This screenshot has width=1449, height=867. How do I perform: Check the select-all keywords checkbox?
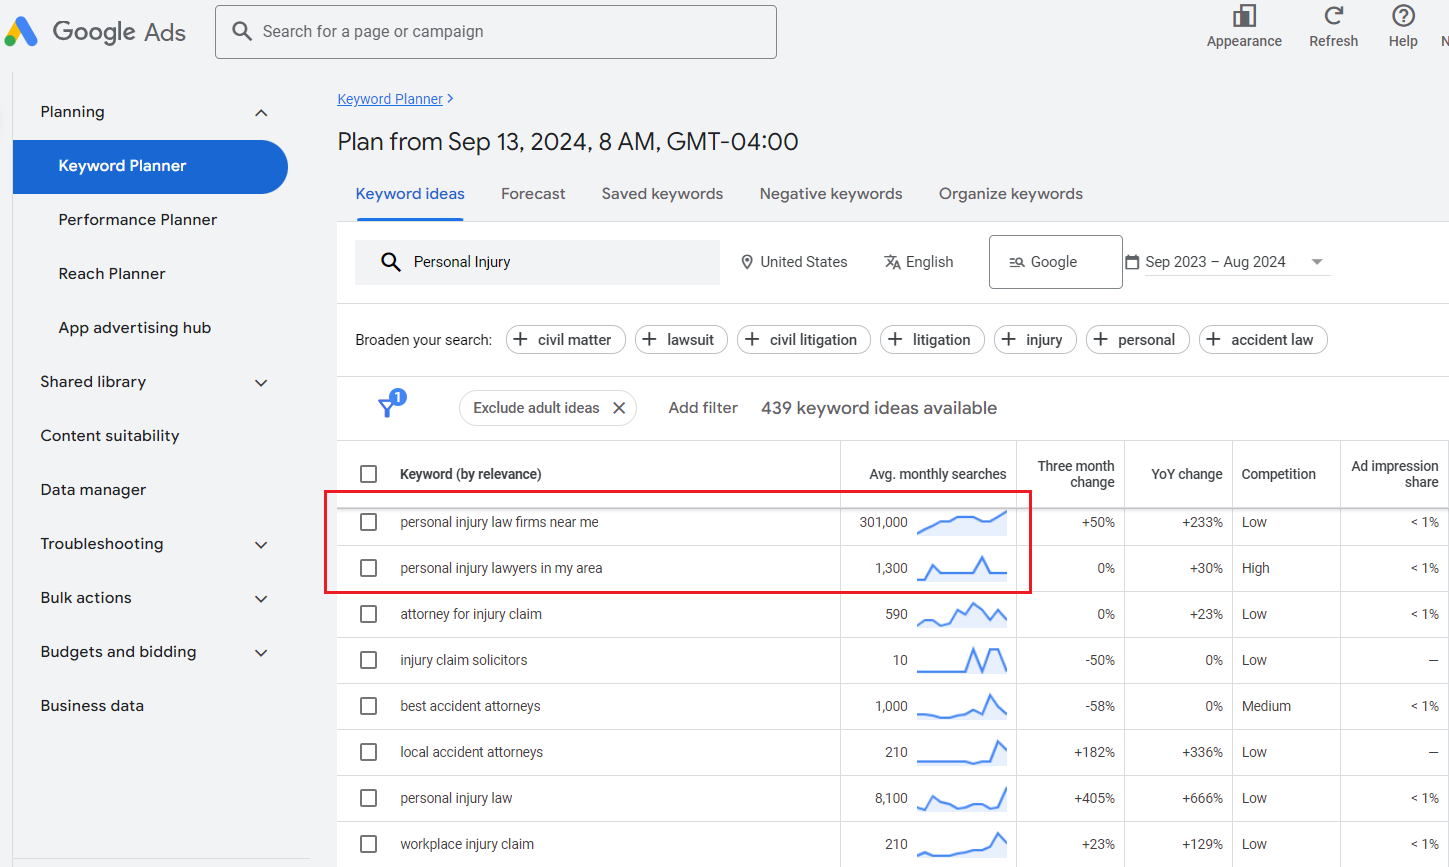pos(369,474)
